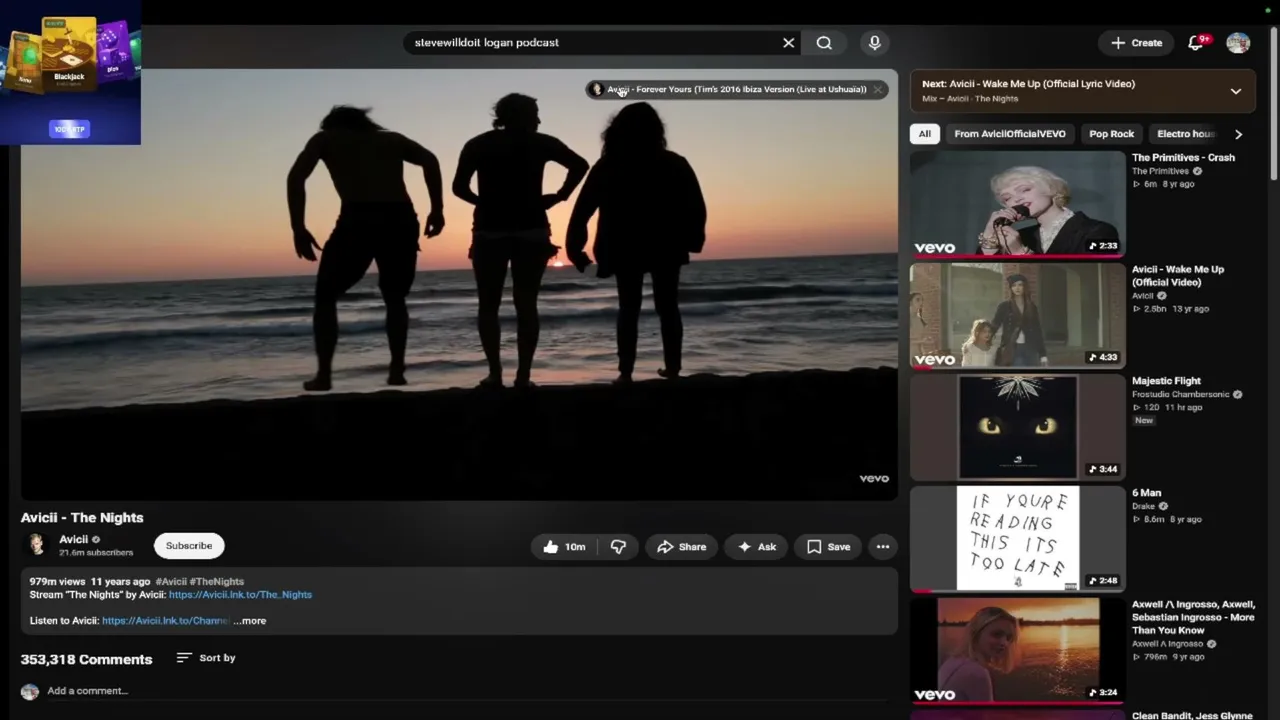Open The Primitives - Crash thumbnail
This screenshot has width=1280, height=720.
coord(1017,204)
